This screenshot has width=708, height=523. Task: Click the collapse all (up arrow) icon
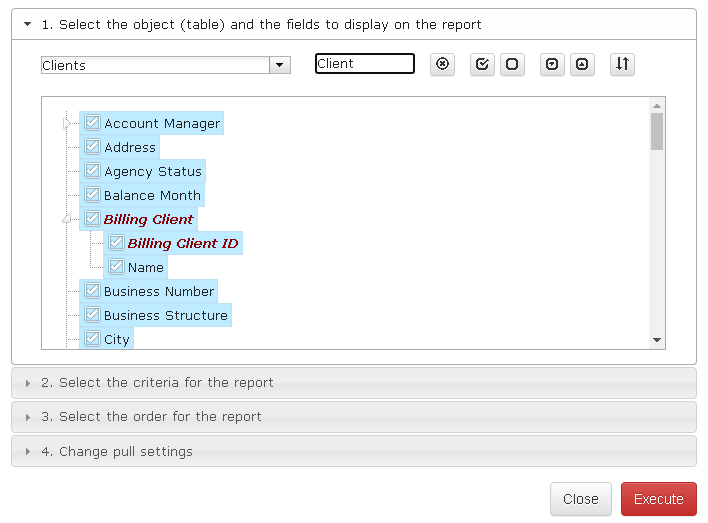pos(582,64)
